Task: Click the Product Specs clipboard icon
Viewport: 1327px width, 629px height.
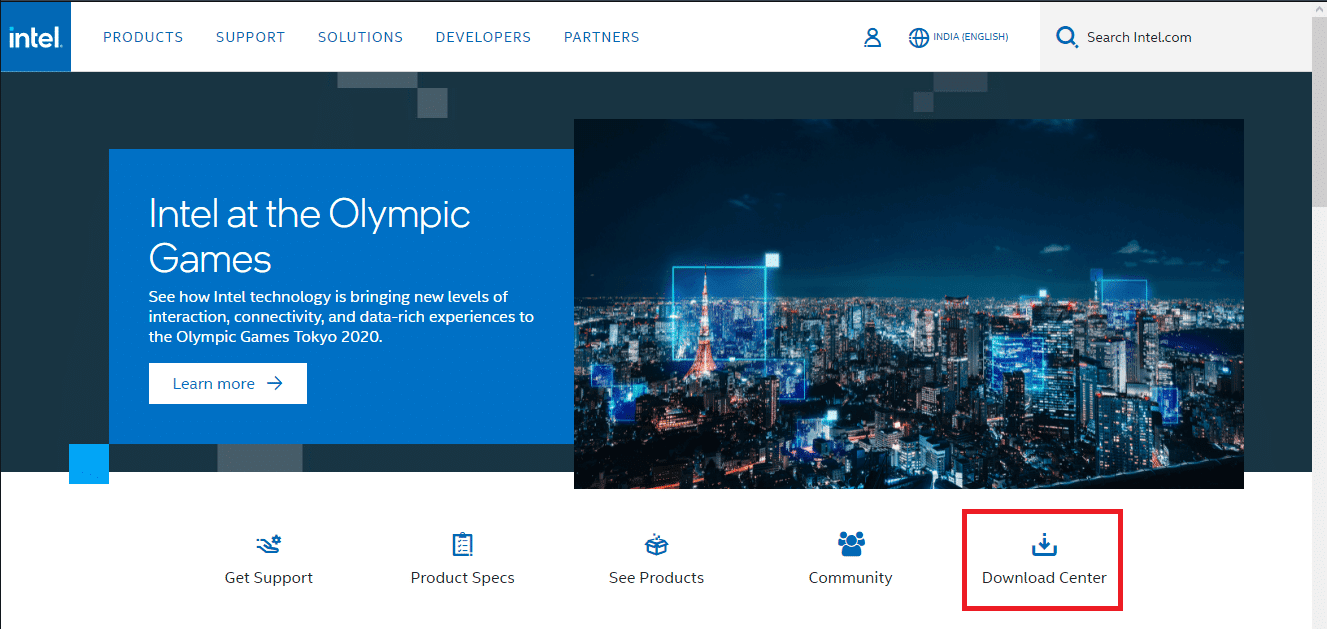Action: pyautogui.click(x=462, y=545)
